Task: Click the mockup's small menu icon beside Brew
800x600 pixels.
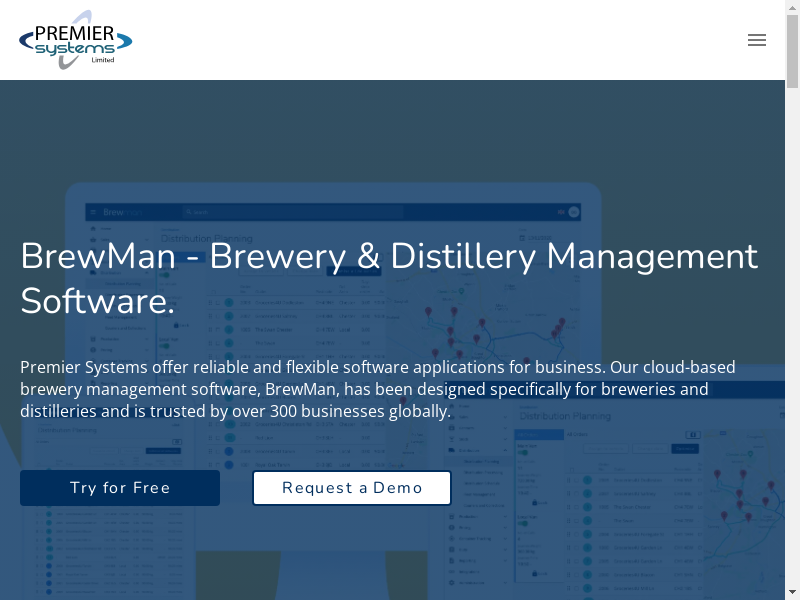Action: [x=92, y=212]
